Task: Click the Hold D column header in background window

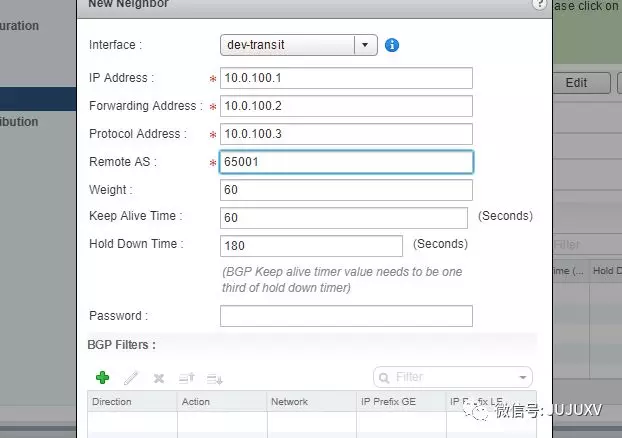Action: click(607, 271)
